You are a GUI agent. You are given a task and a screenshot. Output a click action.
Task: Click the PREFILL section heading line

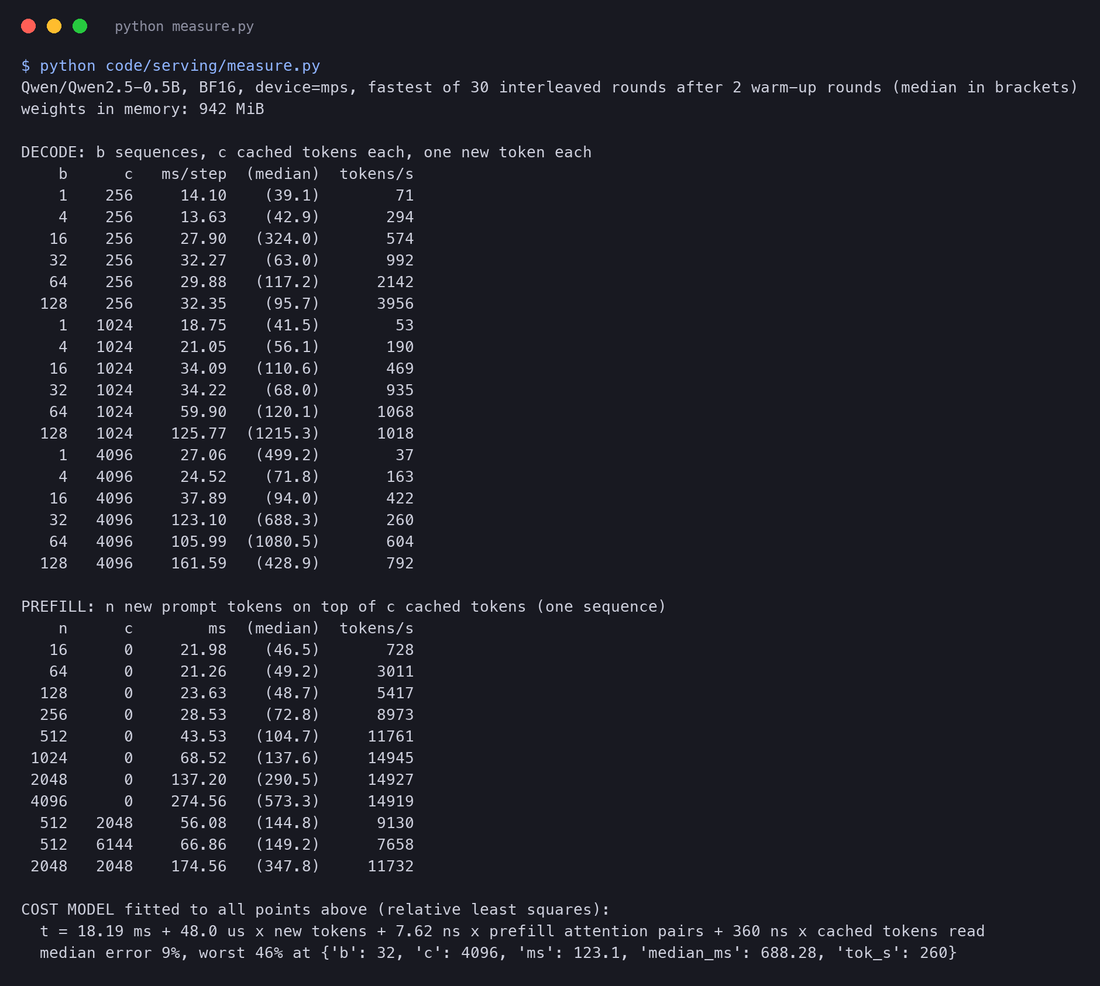click(343, 606)
